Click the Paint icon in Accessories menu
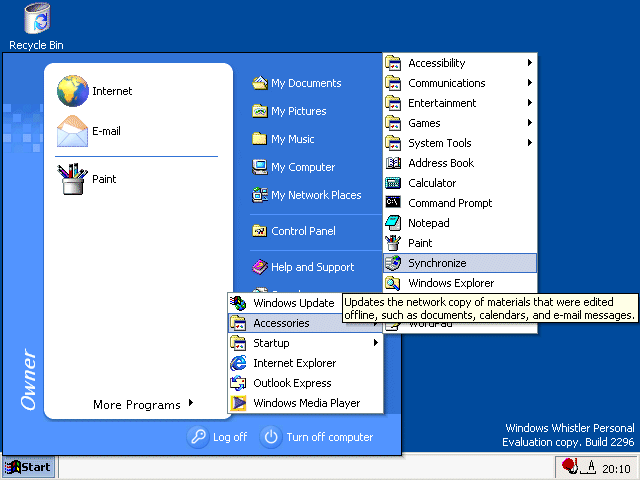This screenshot has height=480, width=640. pyautogui.click(x=393, y=243)
